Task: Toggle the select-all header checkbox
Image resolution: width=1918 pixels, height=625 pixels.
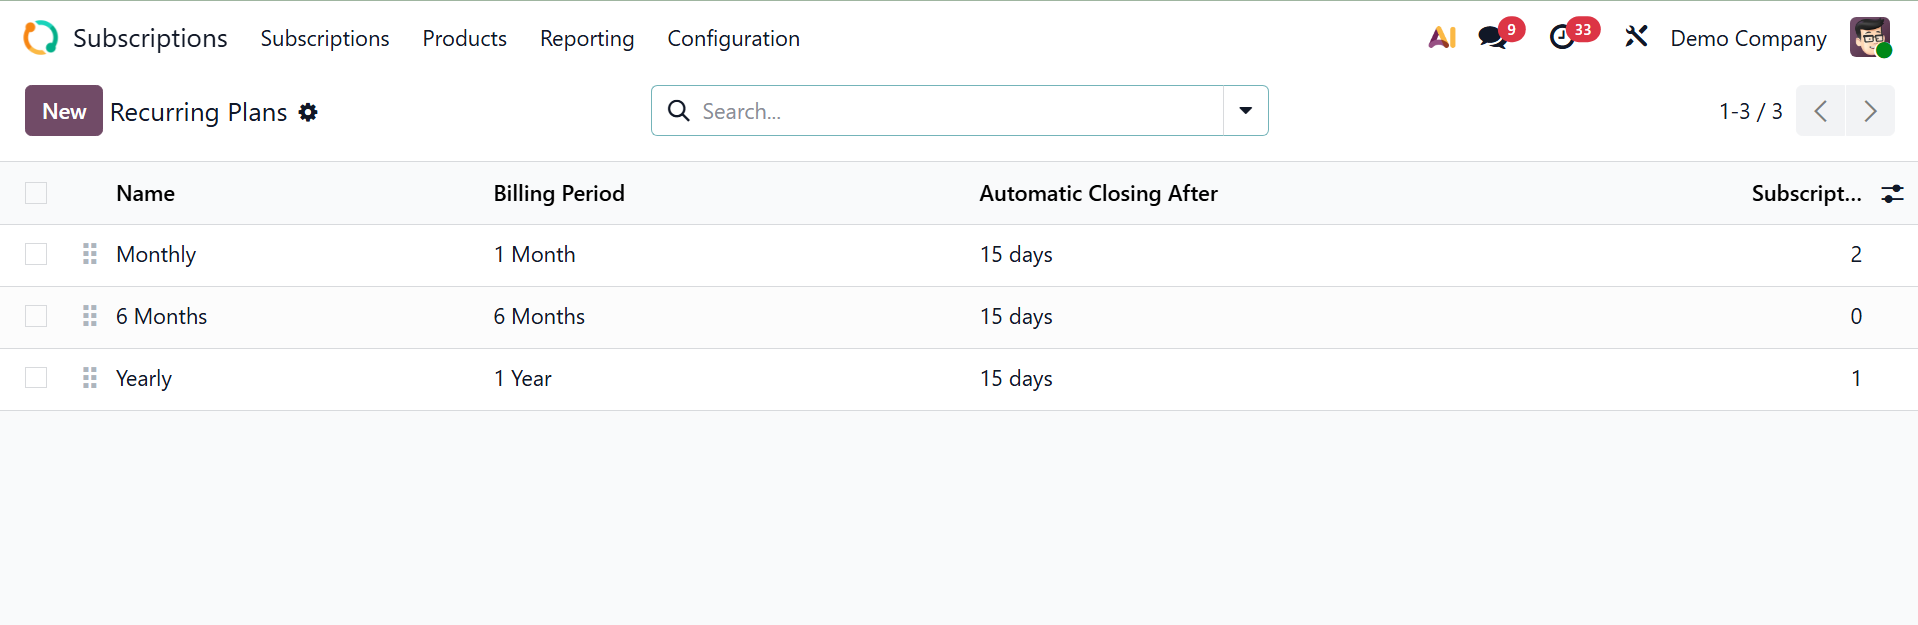Action: click(36, 193)
